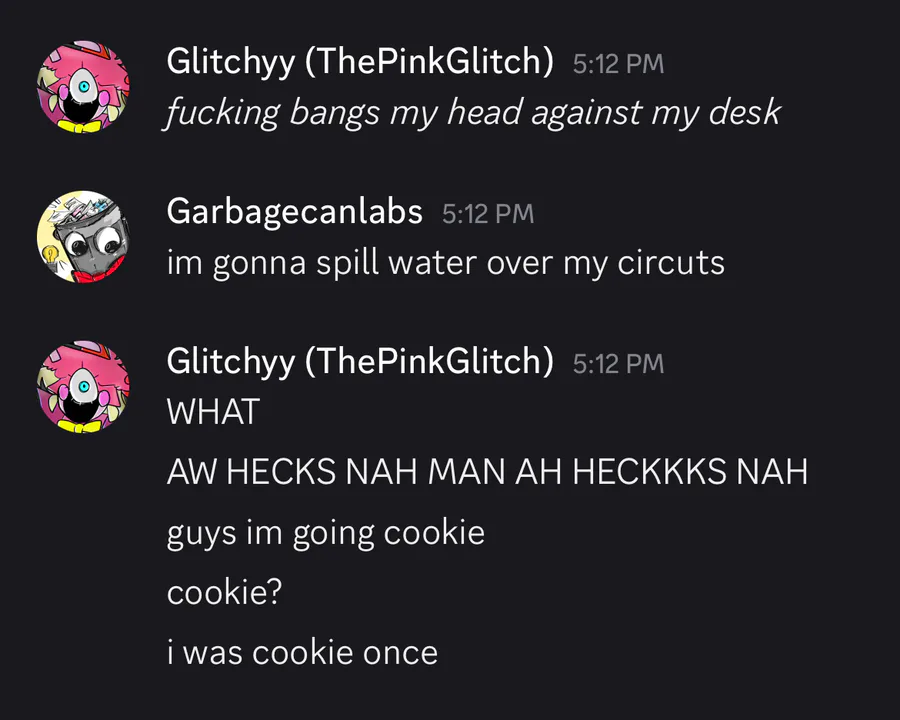Open the Garbagecanlabs trash can avatar

pyautogui.click(x=83, y=237)
